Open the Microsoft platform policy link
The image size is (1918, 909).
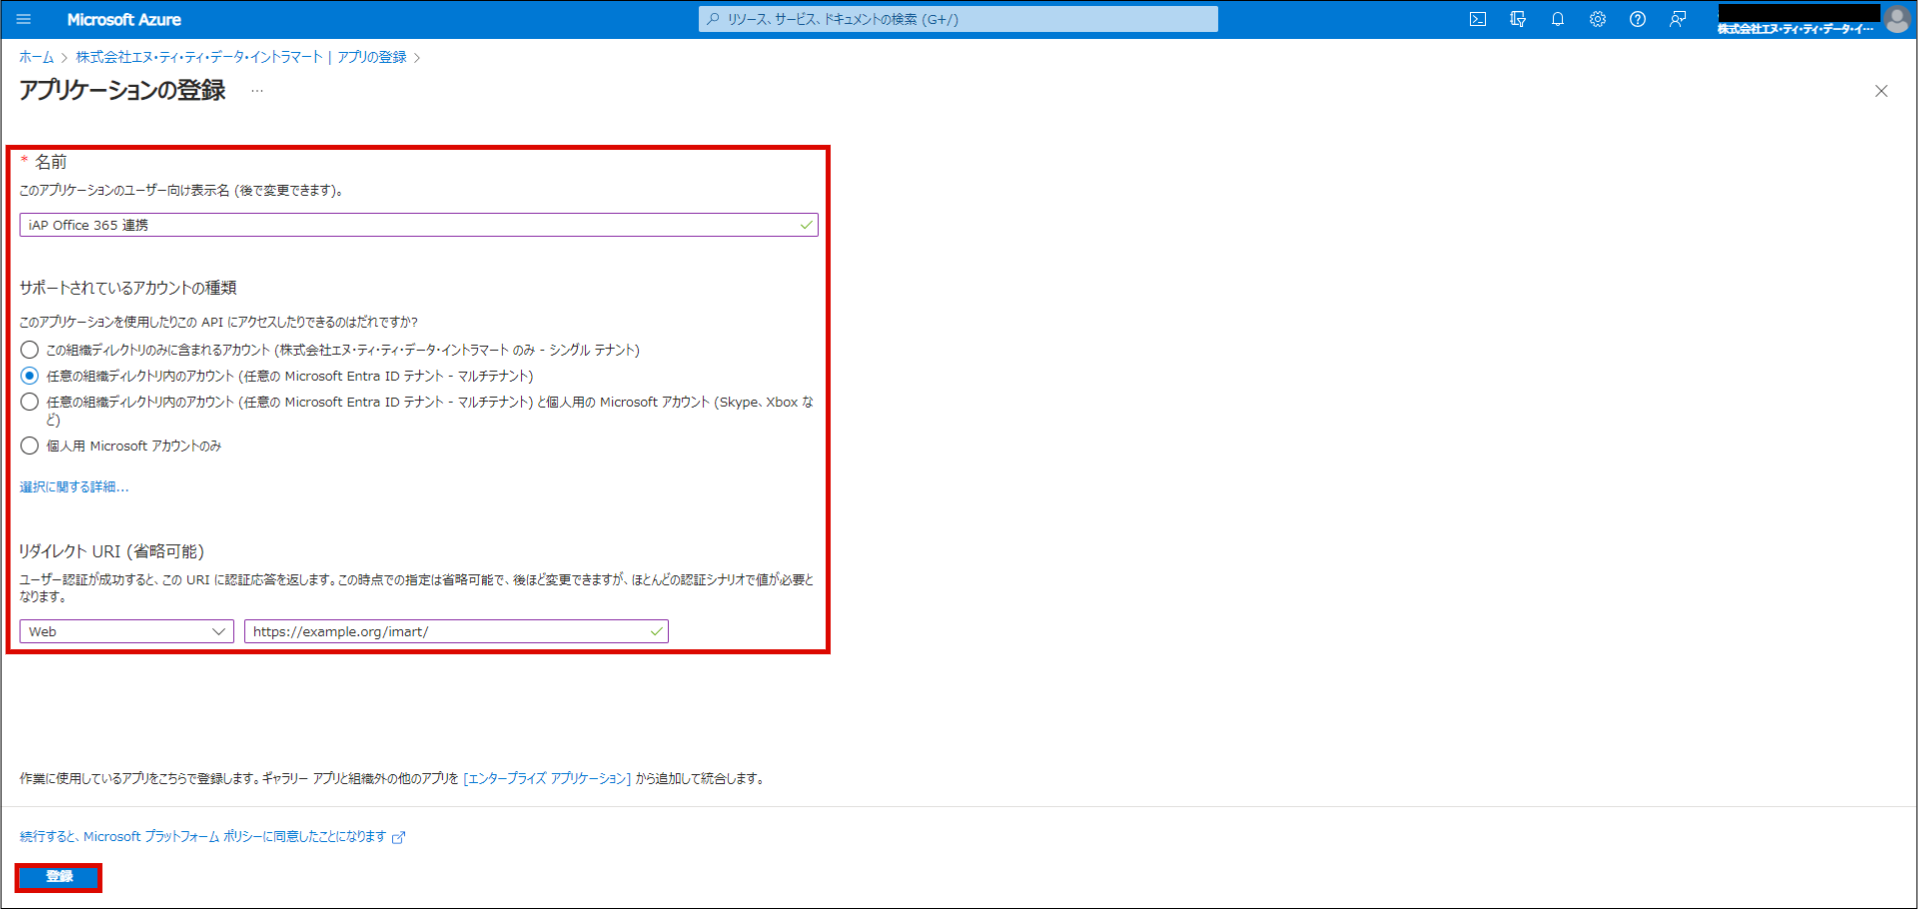tap(212, 837)
